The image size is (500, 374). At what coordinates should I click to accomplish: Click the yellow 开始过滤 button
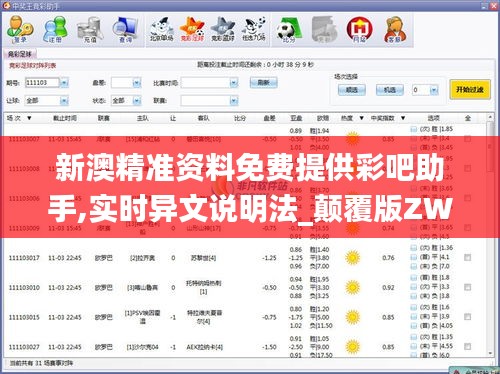(x=470, y=89)
